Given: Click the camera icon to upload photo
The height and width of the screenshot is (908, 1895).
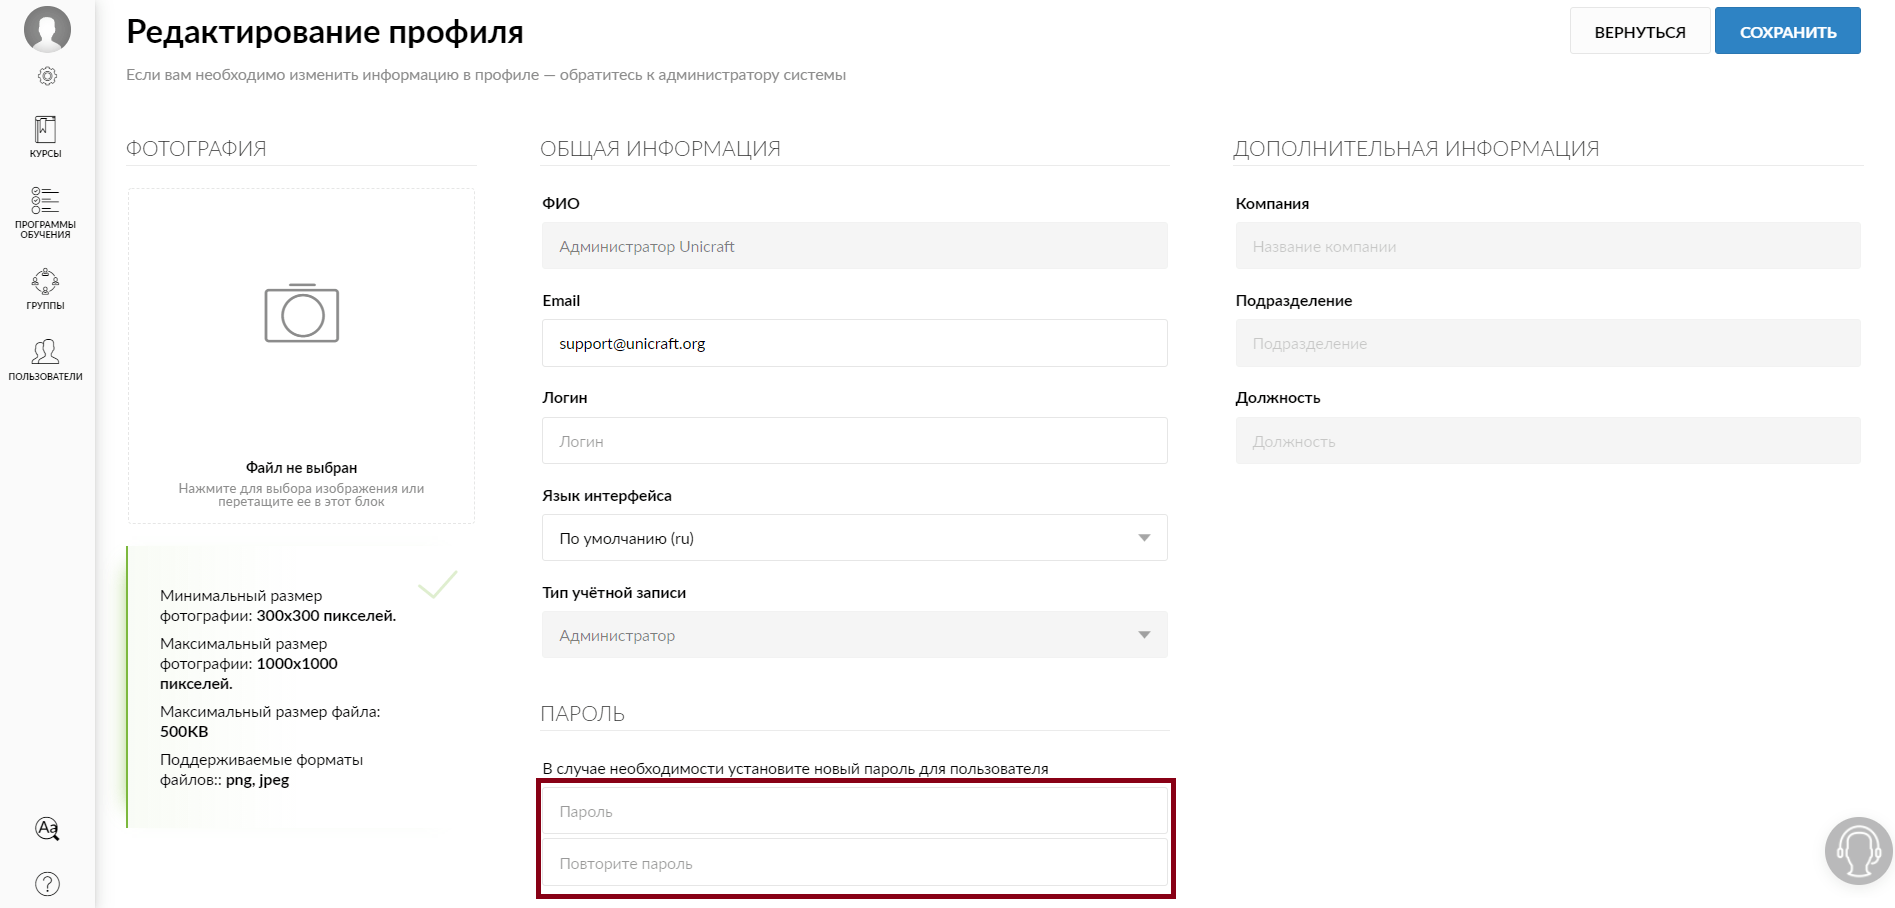Looking at the screenshot, I should coord(301,314).
